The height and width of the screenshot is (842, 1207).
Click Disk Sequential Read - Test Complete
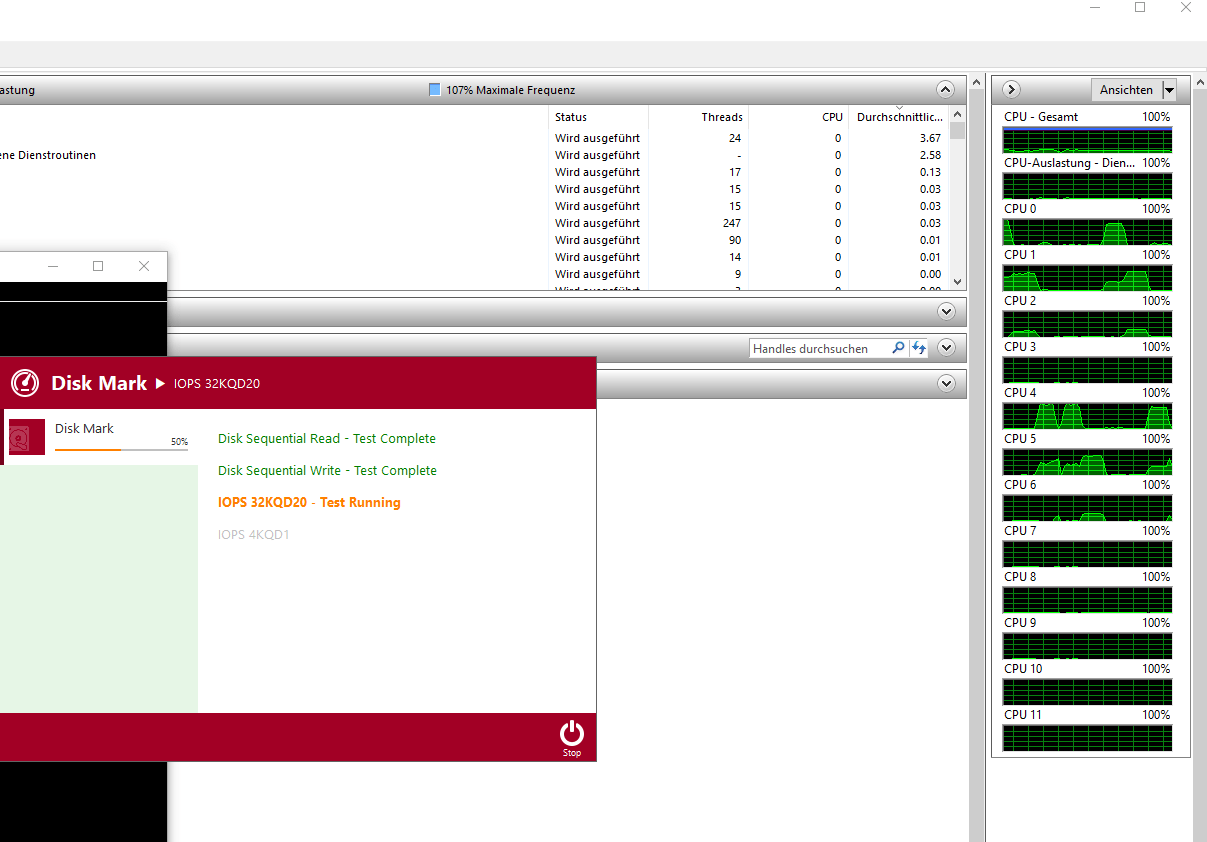point(327,439)
